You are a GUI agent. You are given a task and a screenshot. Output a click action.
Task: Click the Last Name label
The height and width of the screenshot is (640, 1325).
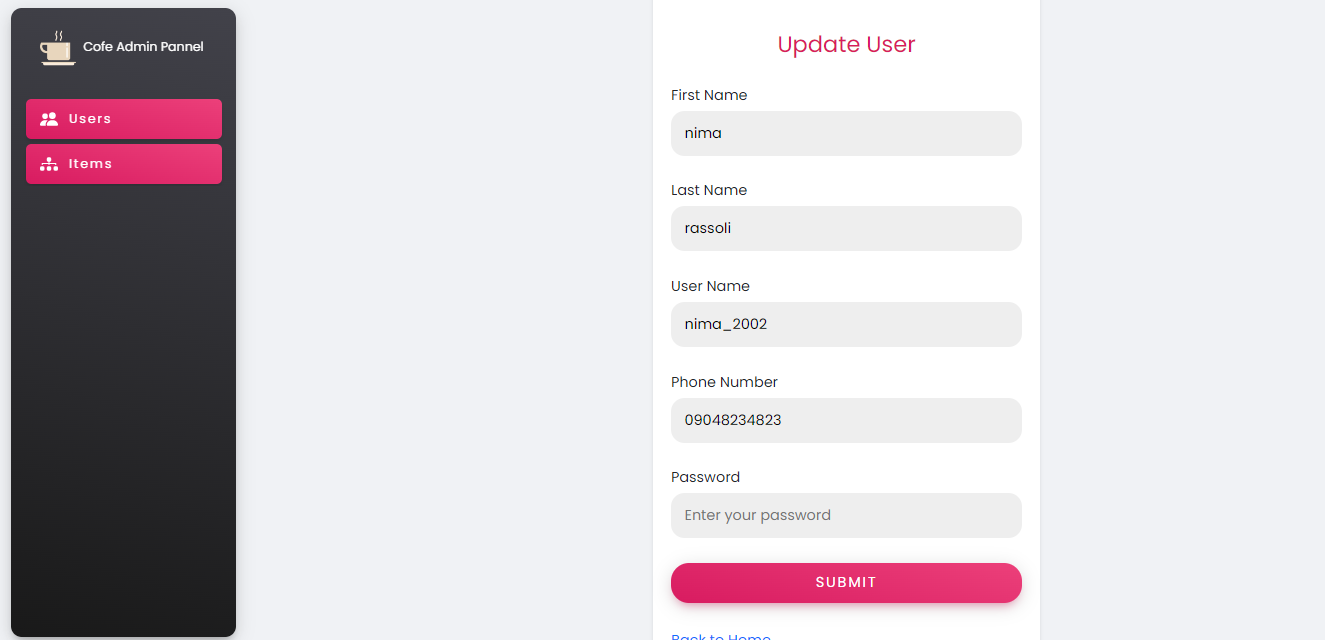coord(708,189)
